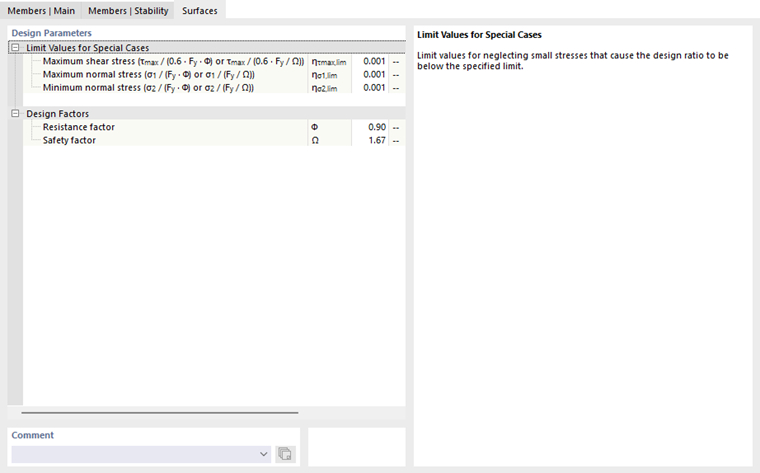Screen dimensions: 760x473
Task: Select the Minimum normal stress row
Action: (x=214, y=87)
